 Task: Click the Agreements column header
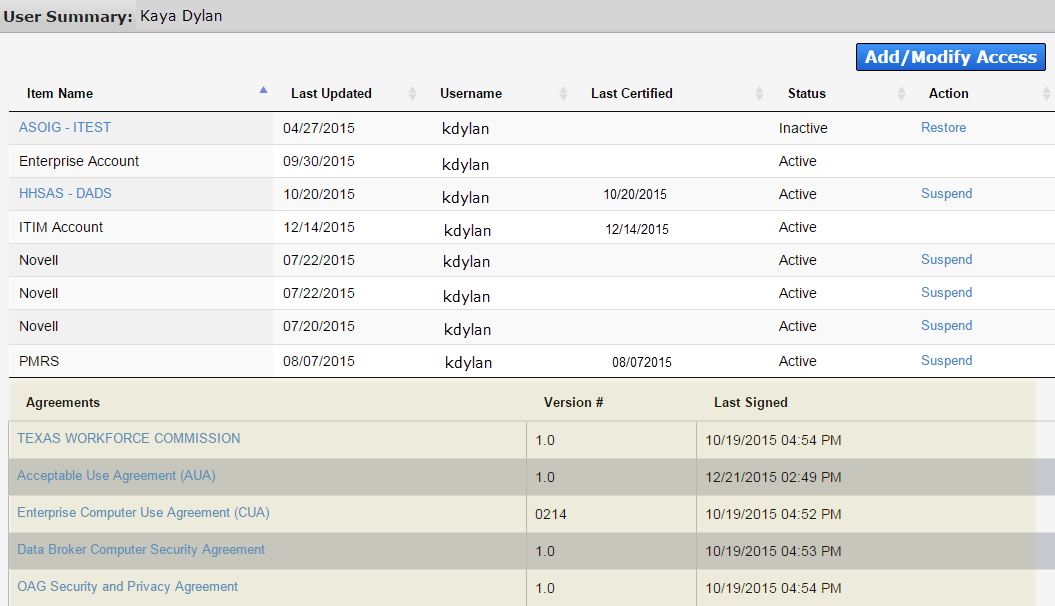pos(63,402)
